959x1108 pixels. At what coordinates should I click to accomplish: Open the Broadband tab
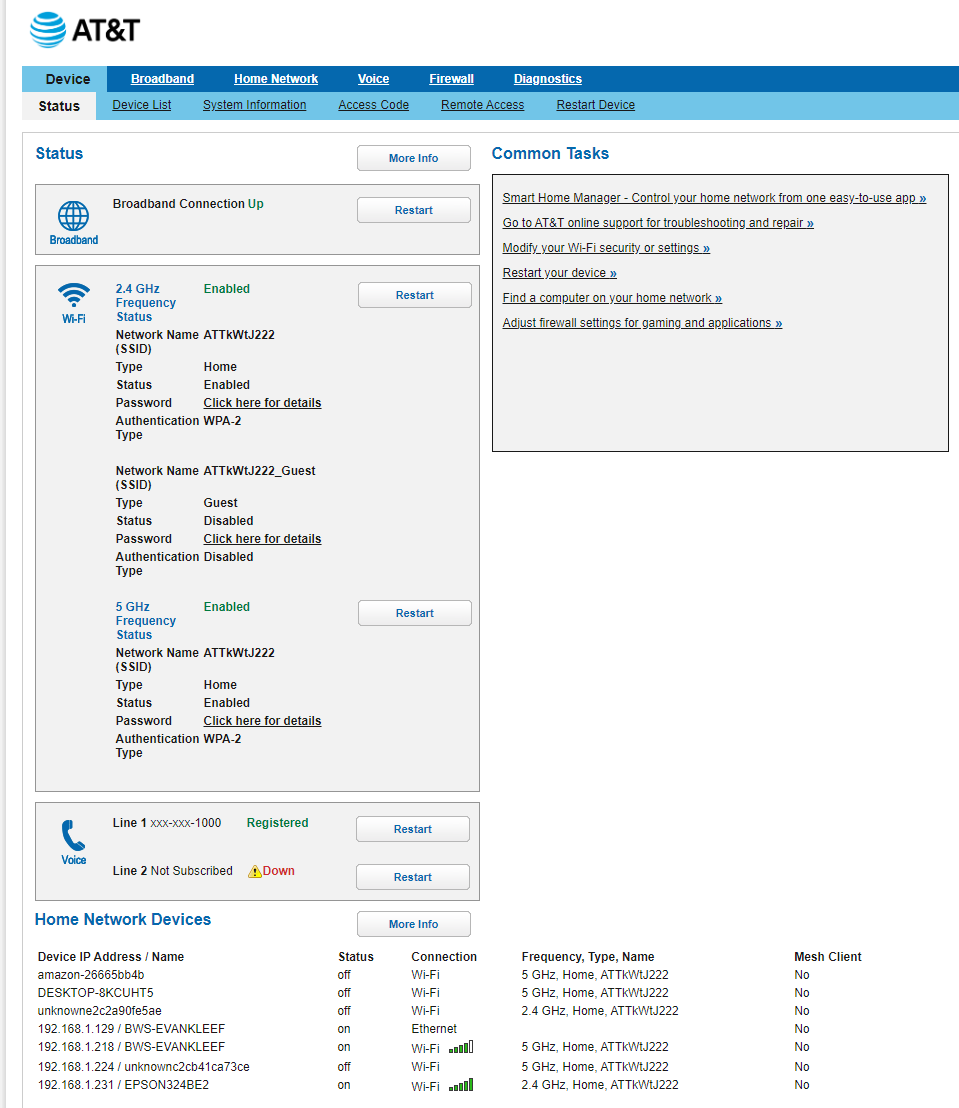click(x=162, y=79)
